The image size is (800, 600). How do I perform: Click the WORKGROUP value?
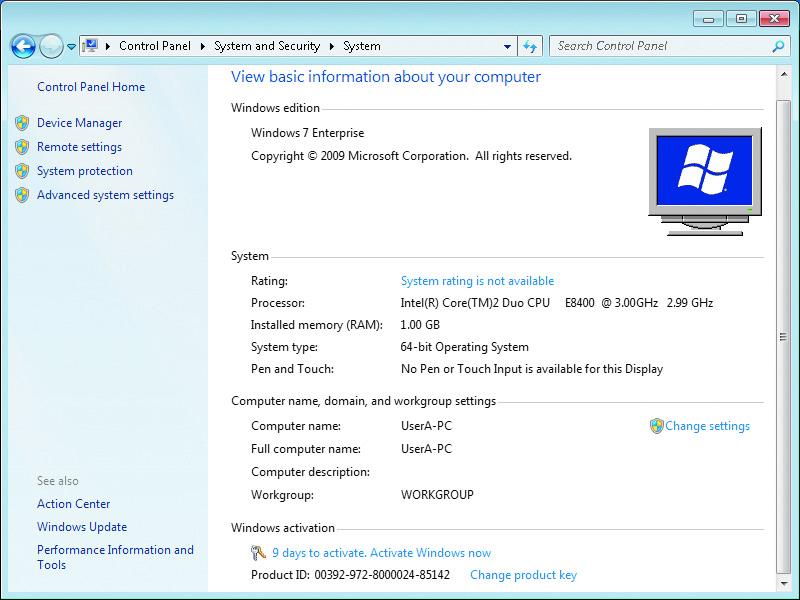[x=437, y=495]
